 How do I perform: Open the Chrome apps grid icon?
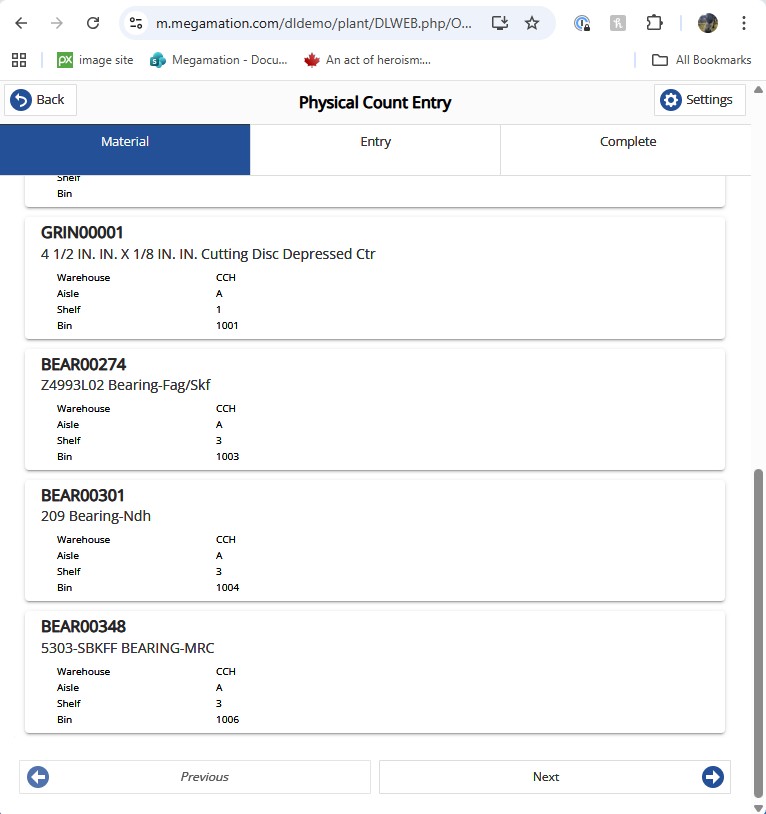point(19,60)
